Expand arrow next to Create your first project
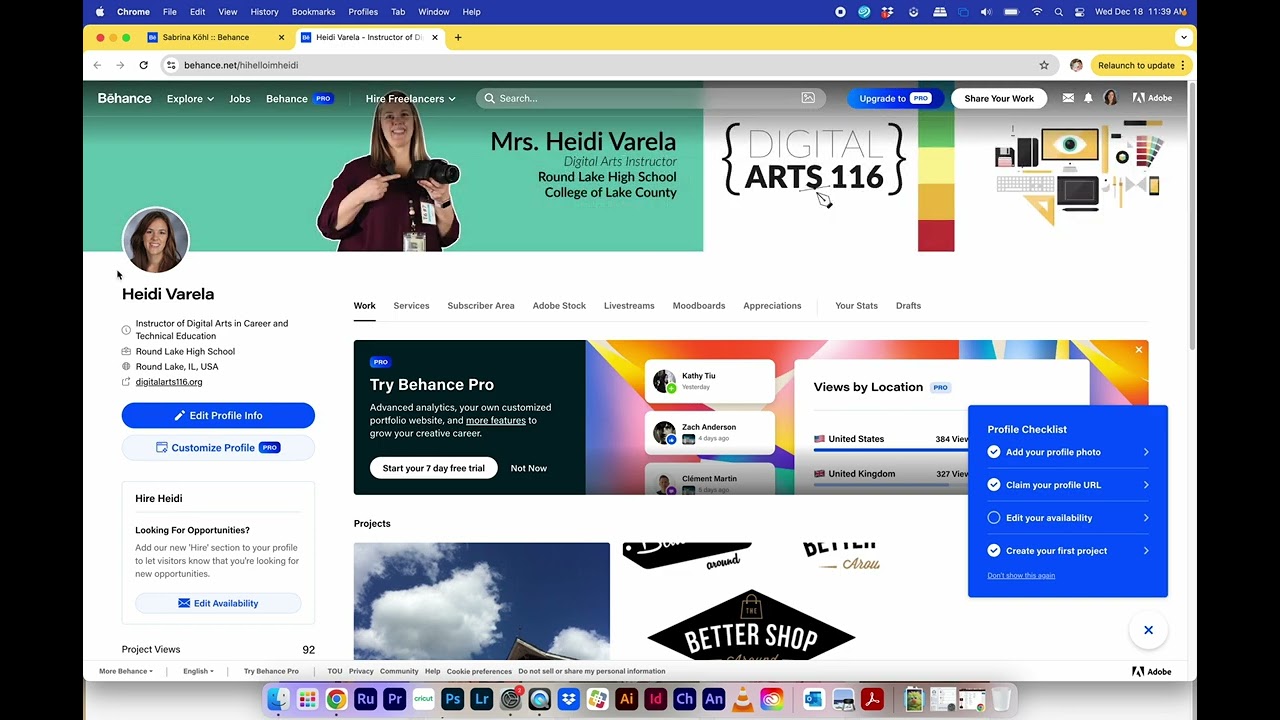This screenshot has height=720, width=1280. point(1146,551)
